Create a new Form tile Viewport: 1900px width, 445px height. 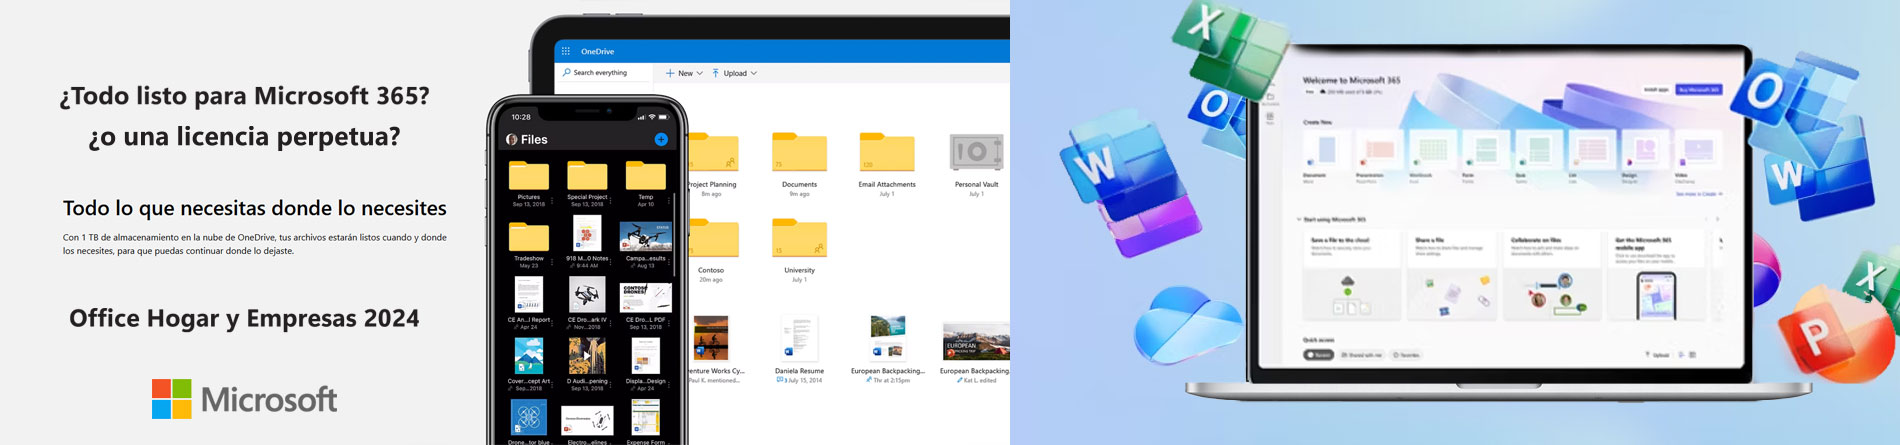1486,151
